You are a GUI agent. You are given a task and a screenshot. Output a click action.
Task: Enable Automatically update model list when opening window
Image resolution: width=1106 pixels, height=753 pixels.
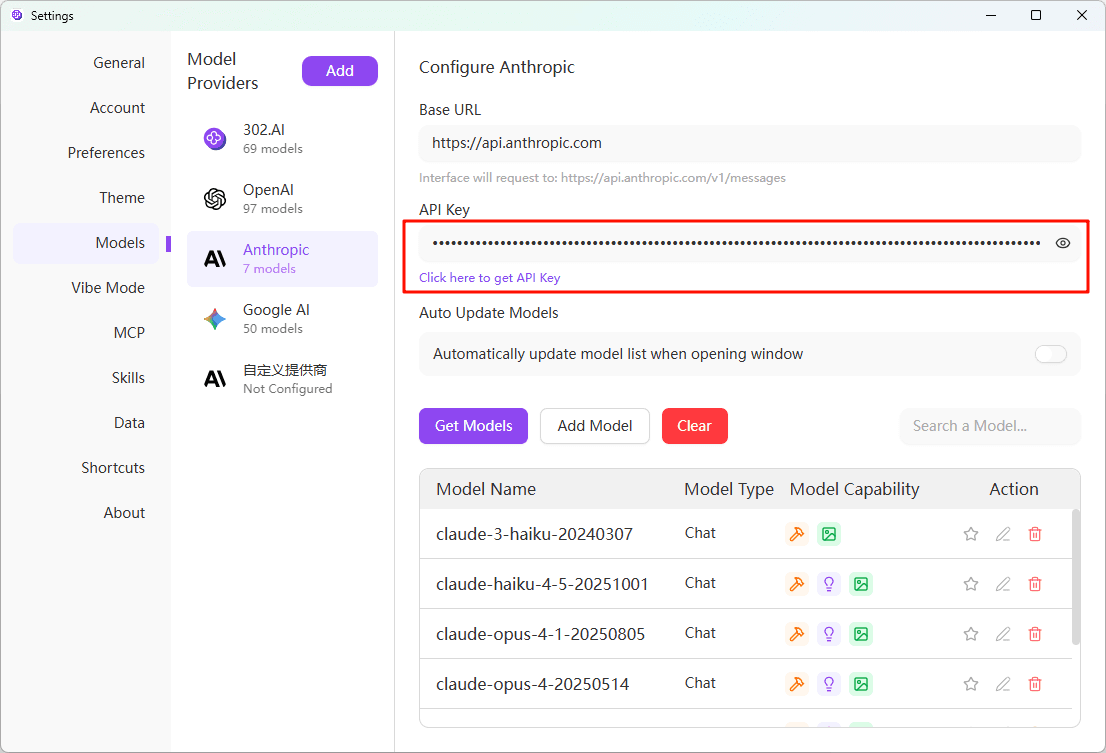click(1051, 354)
